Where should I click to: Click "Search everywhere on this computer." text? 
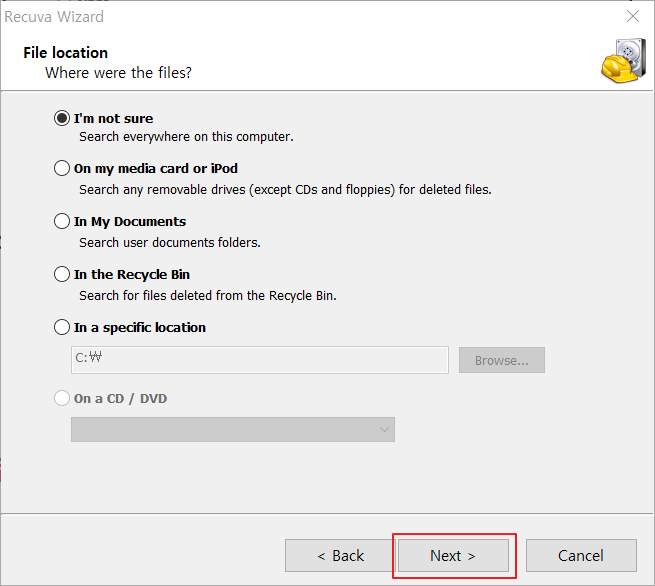pyautogui.click(x=186, y=137)
